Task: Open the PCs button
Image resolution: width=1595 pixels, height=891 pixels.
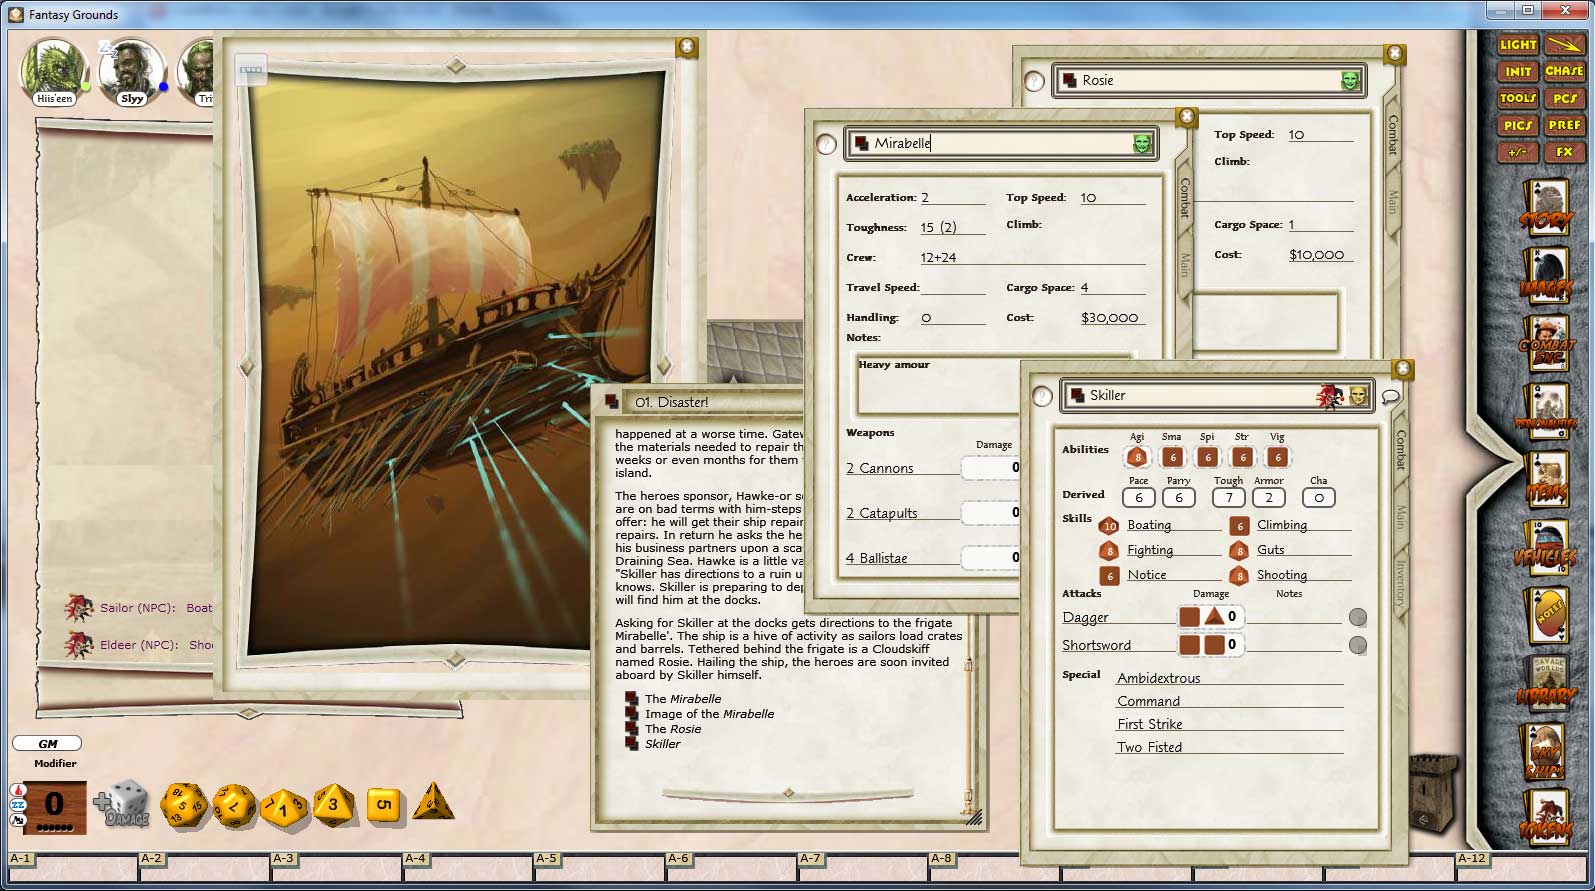Action: click(x=1564, y=98)
